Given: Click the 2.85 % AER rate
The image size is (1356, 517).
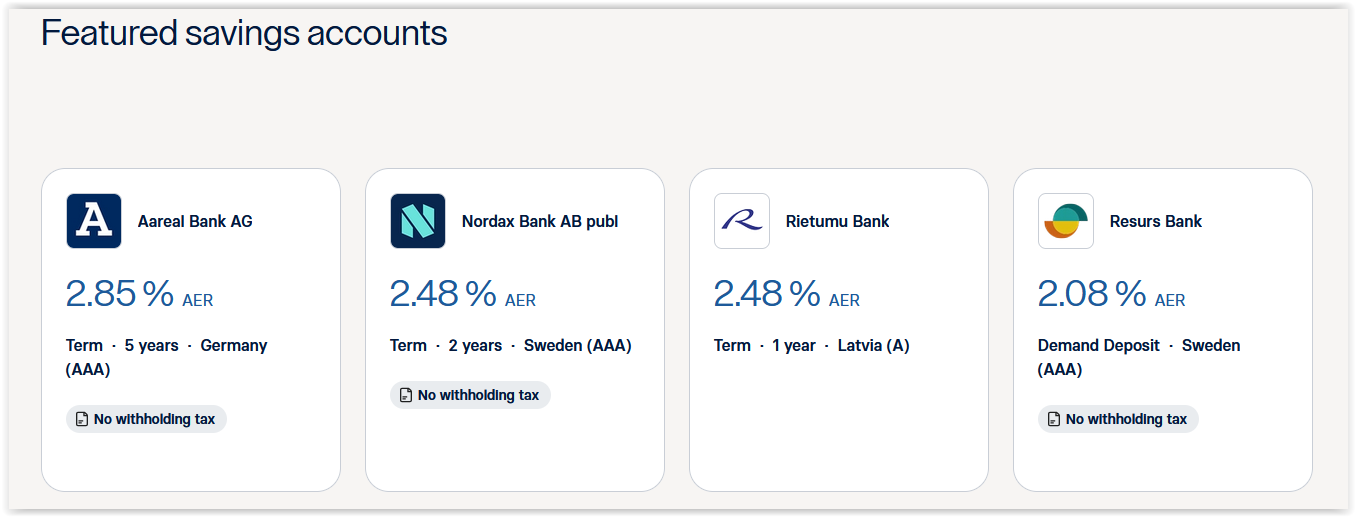Looking at the screenshot, I should coord(139,294).
